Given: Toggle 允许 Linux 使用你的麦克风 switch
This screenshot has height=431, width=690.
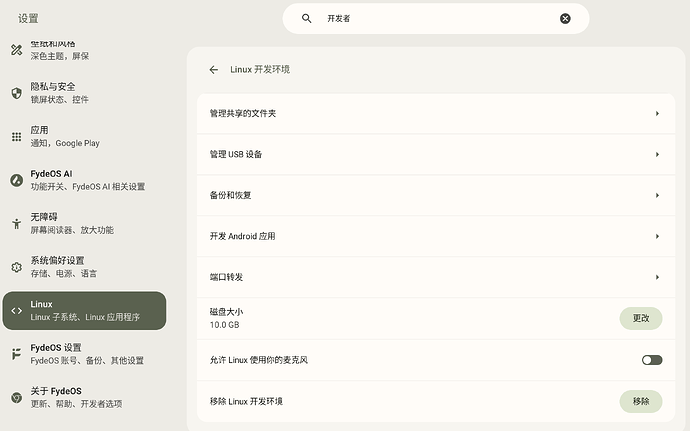Looking at the screenshot, I should click(x=652, y=360).
